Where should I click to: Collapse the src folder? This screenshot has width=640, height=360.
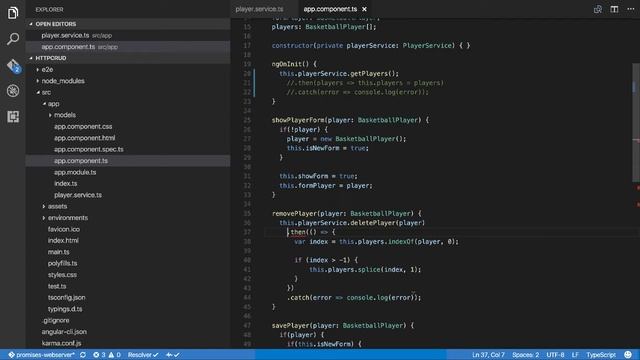click(128, 92)
